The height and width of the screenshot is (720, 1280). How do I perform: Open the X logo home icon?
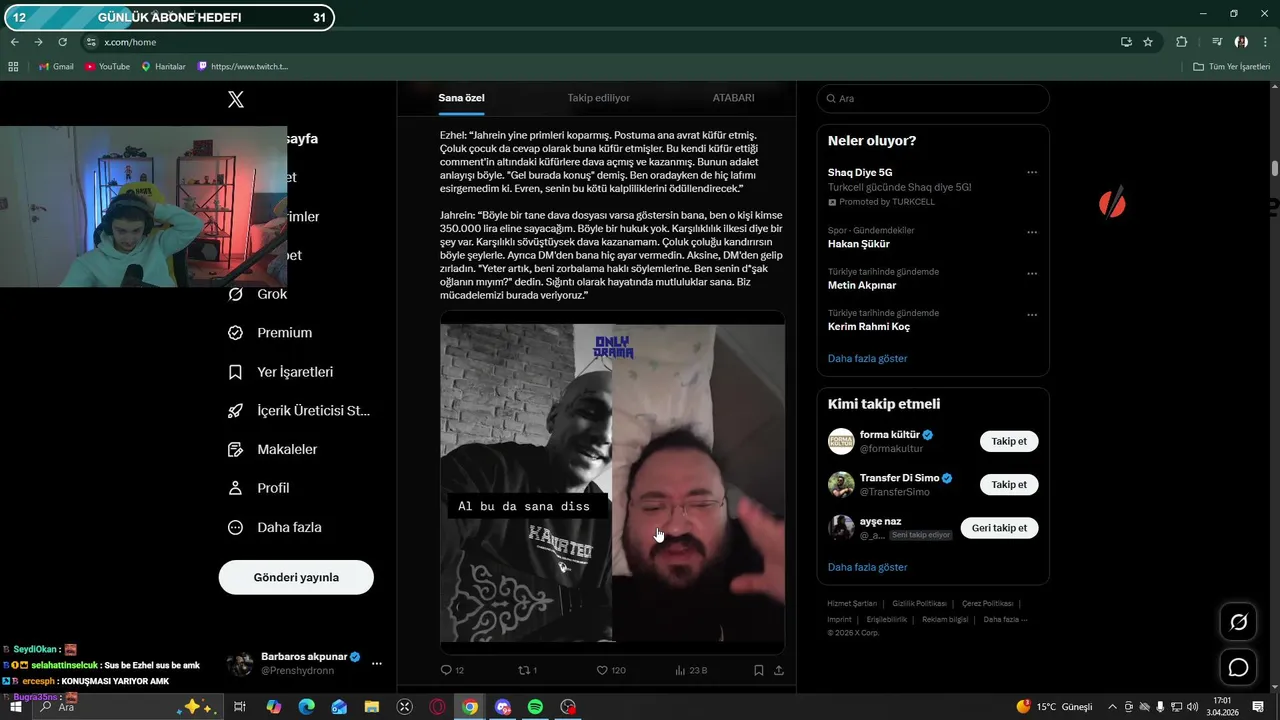click(x=236, y=99)
